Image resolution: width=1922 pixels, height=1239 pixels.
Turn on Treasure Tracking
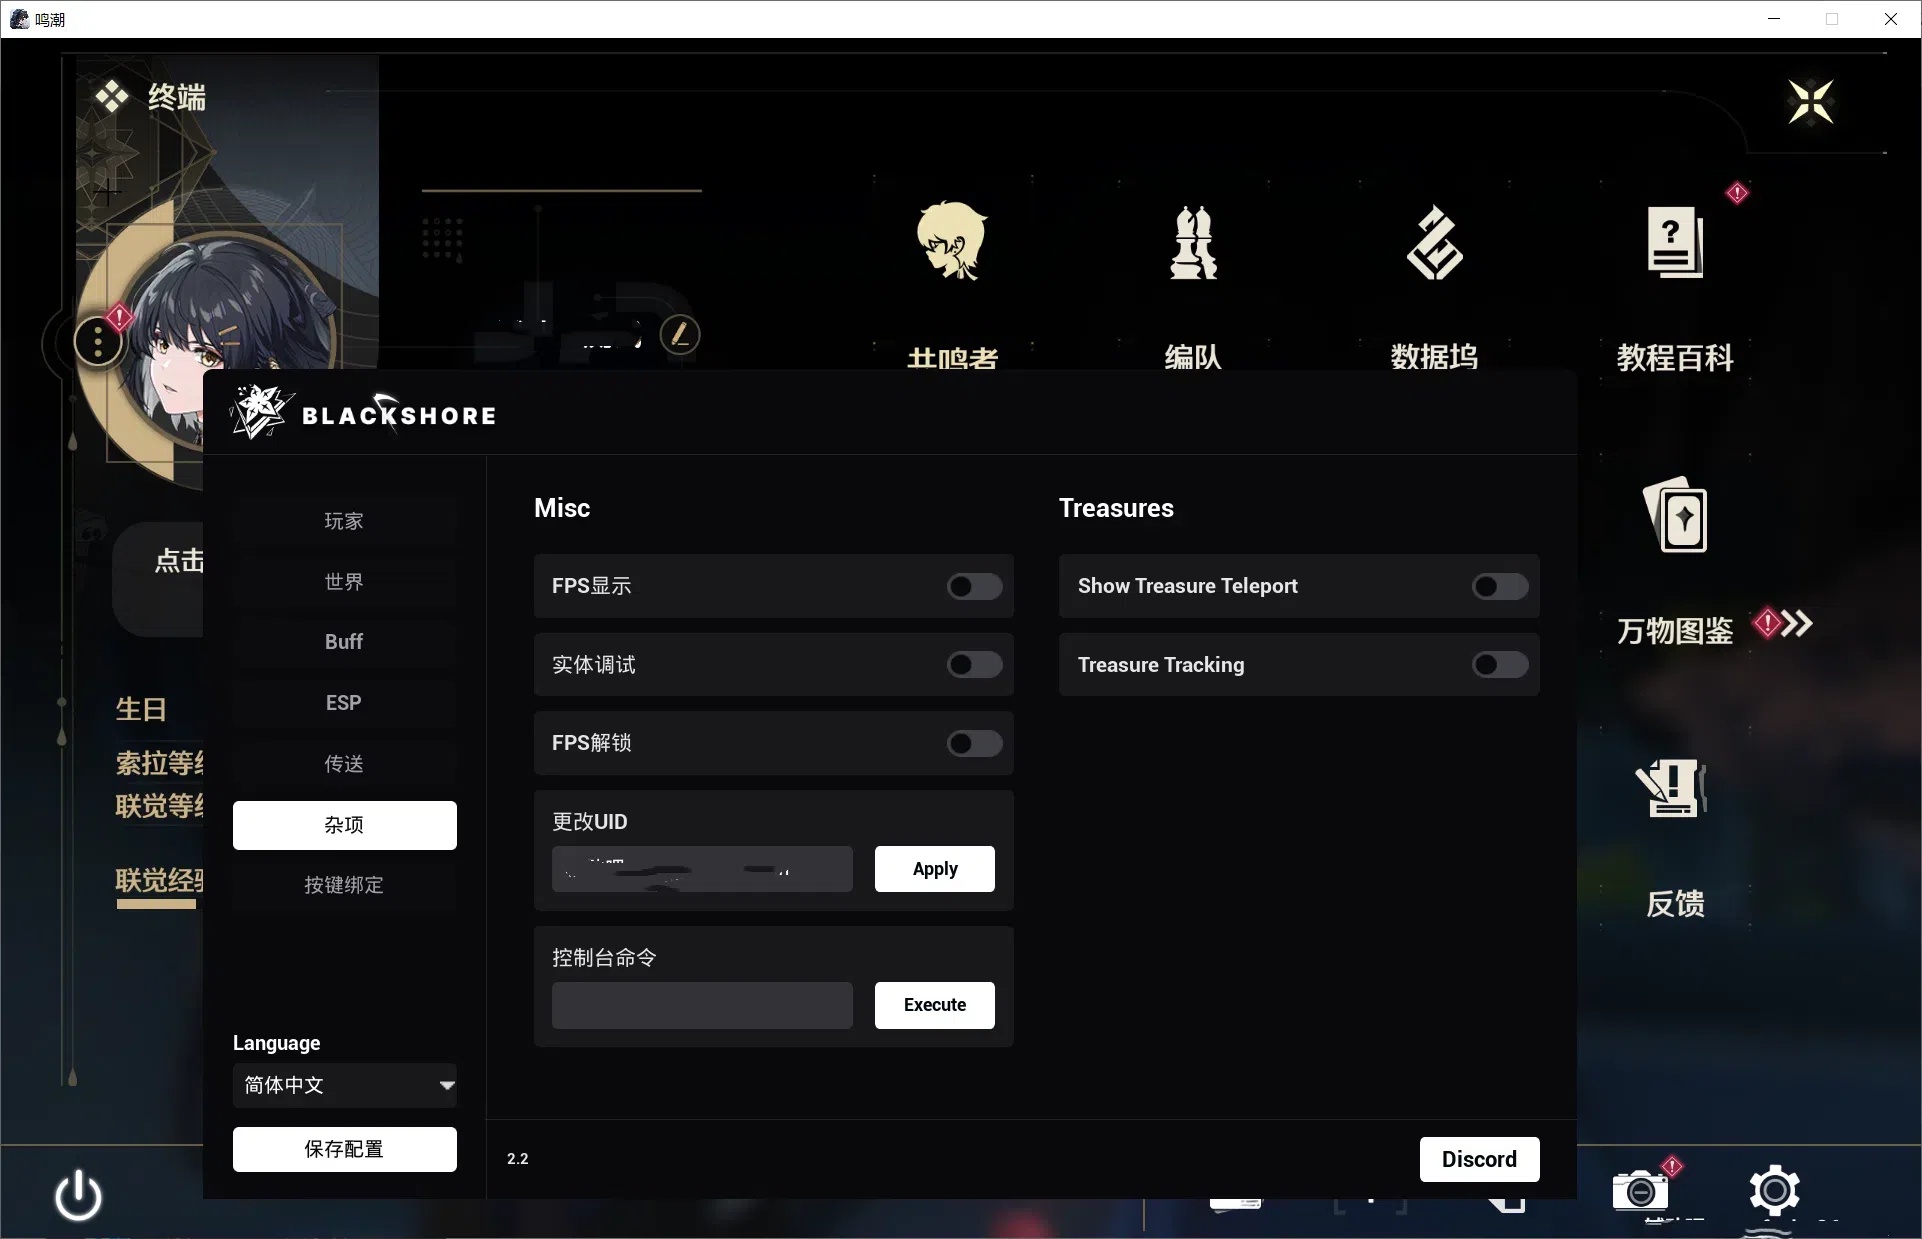pos(1499,666)
